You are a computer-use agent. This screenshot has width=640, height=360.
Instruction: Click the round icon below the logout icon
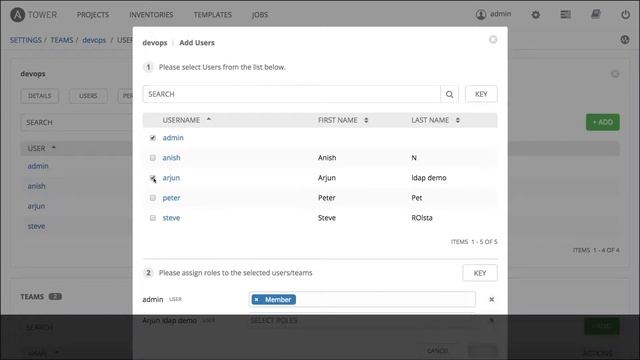coord(624,40)
